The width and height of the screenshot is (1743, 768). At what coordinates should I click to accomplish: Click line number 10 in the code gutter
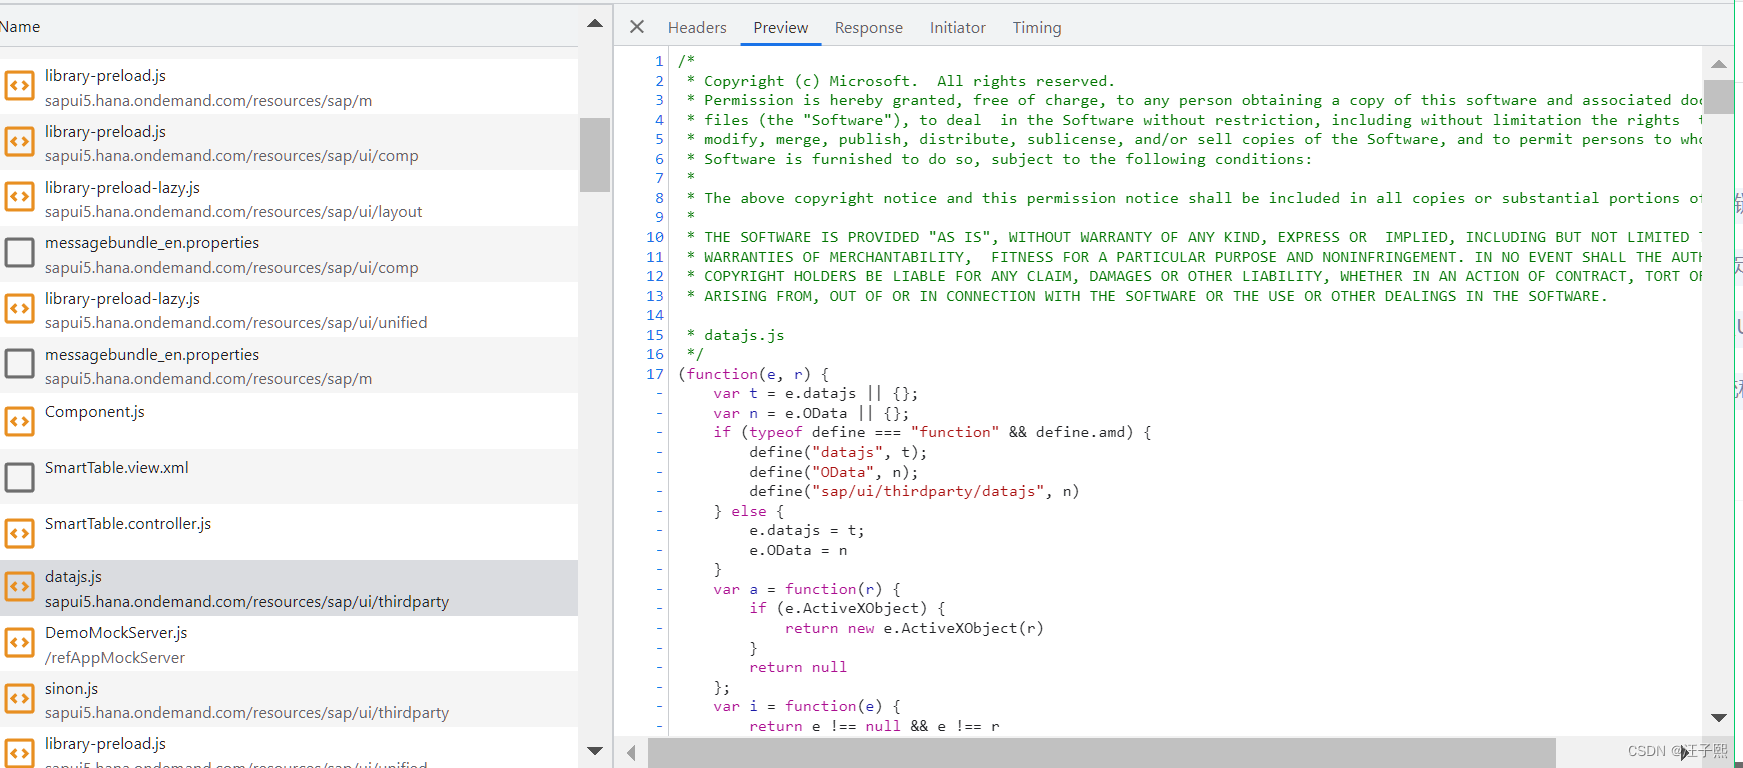(655, 237)
